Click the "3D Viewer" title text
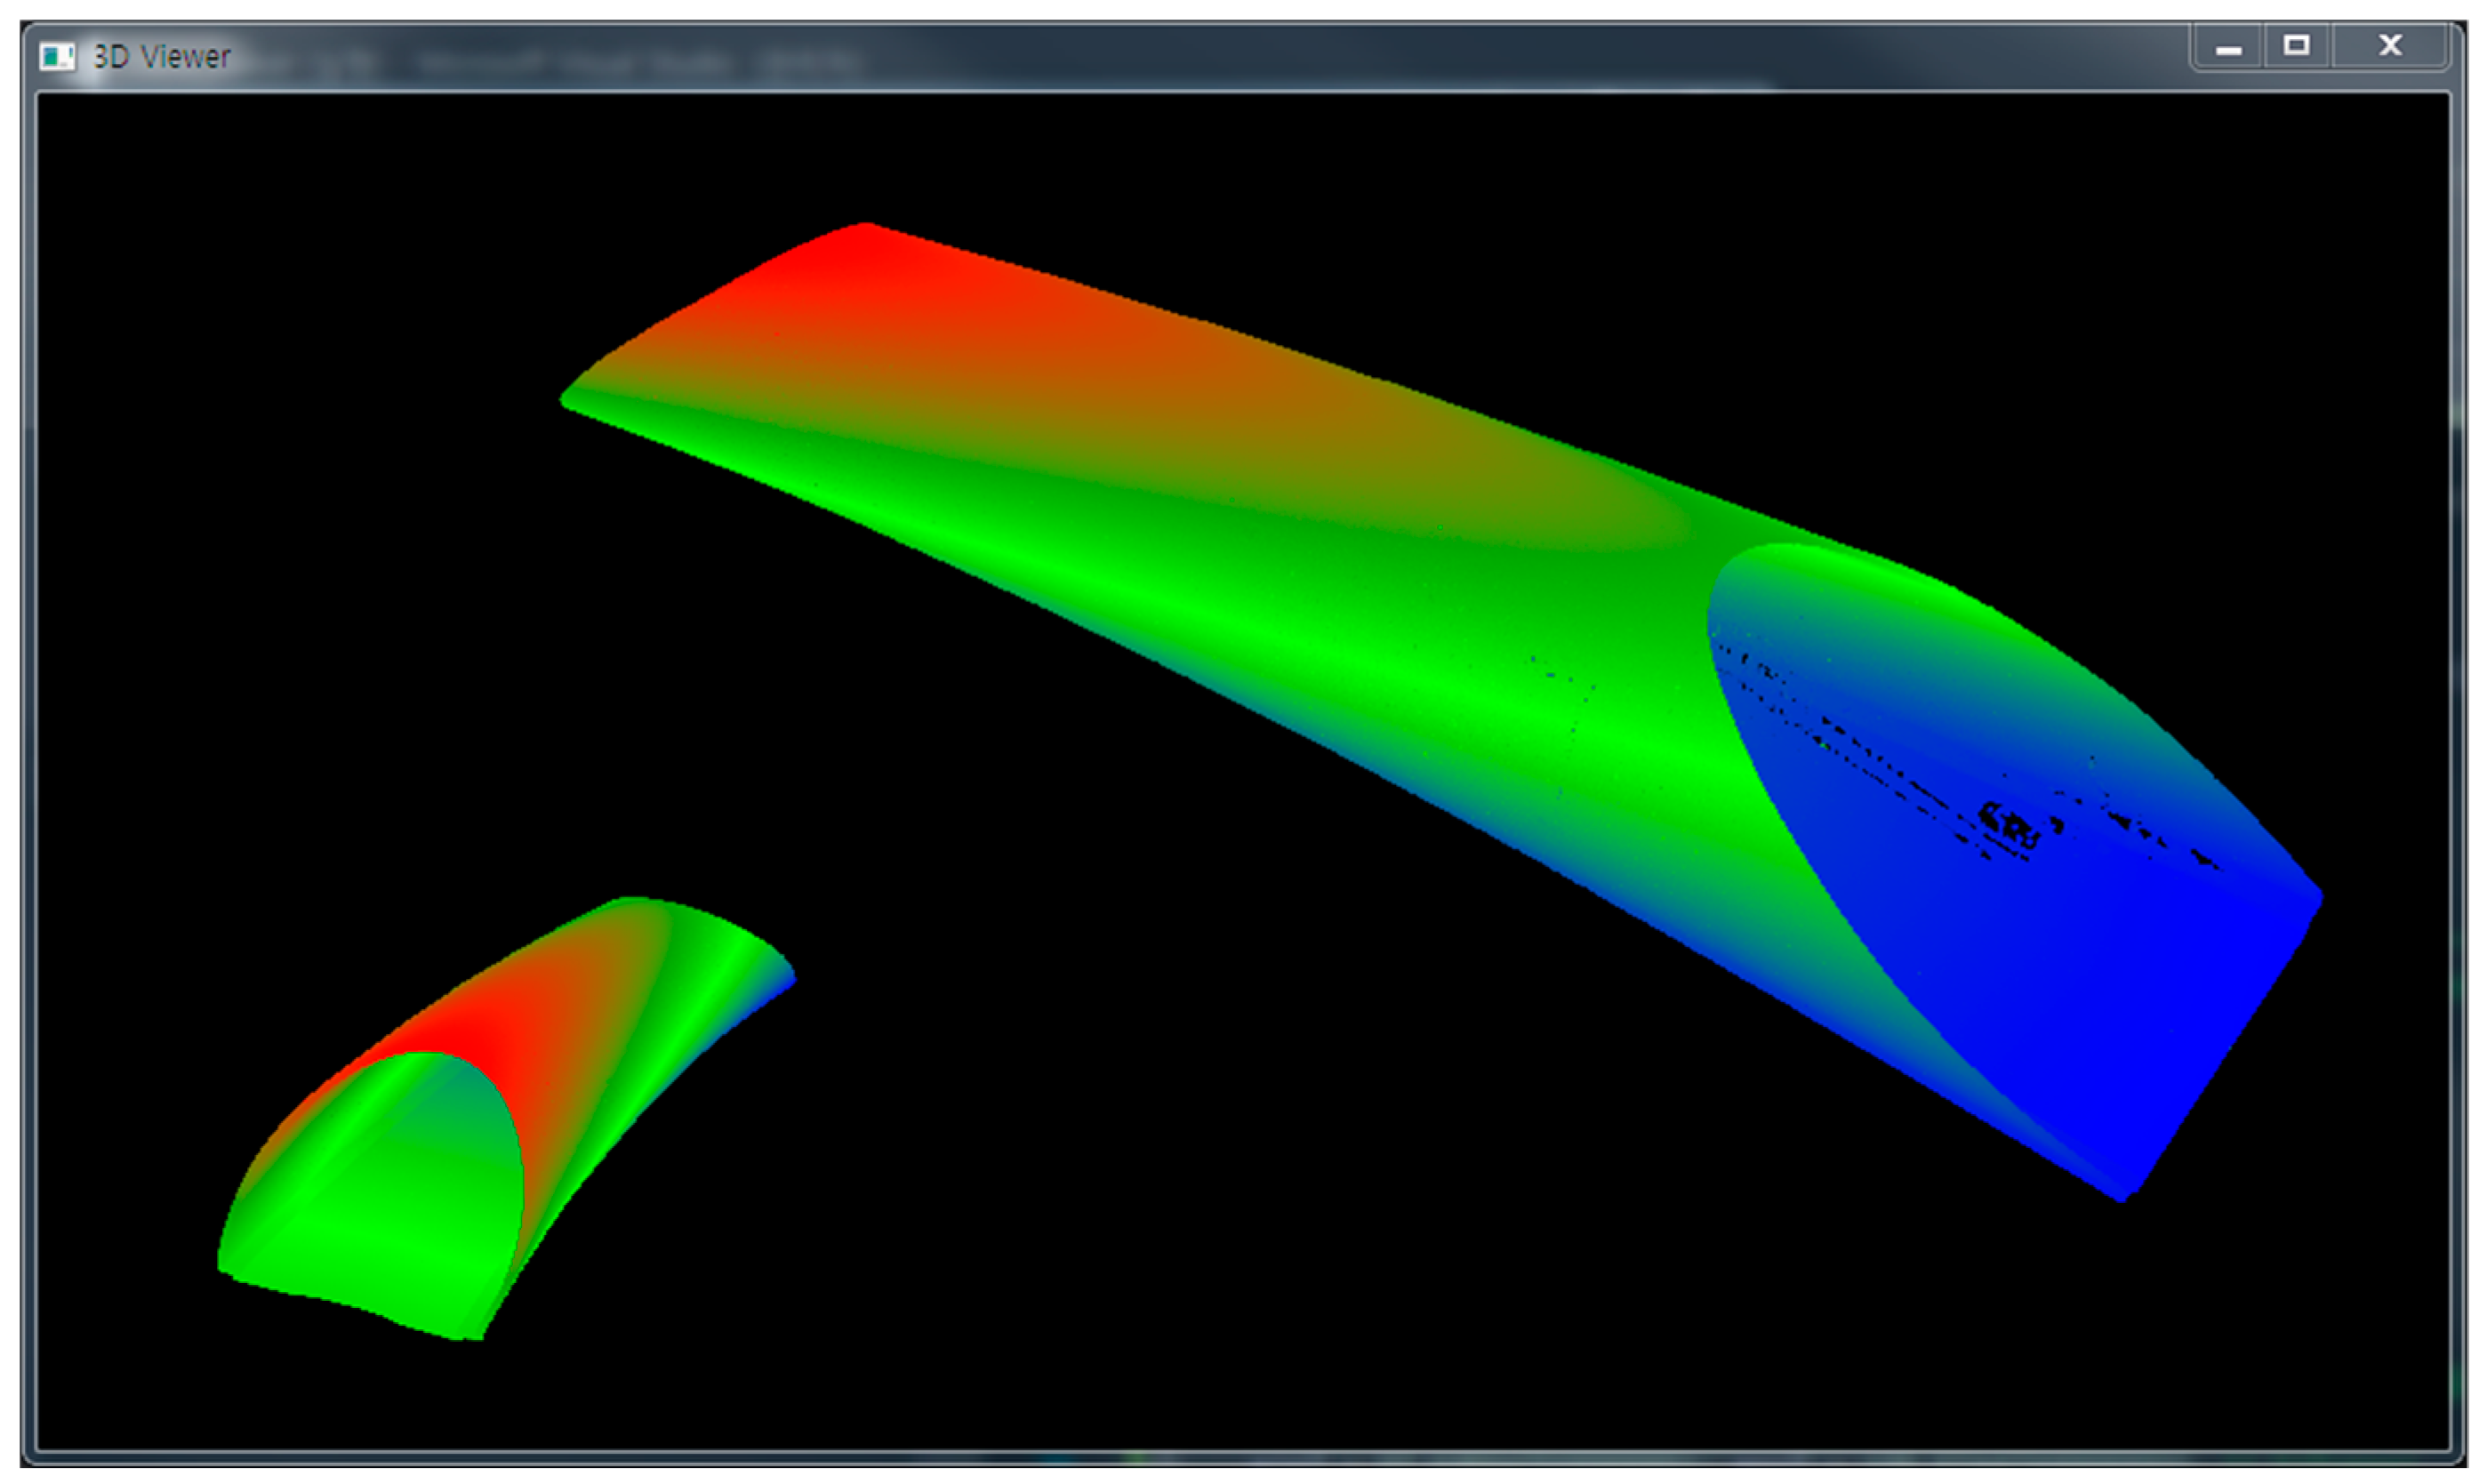 point(161,57)
